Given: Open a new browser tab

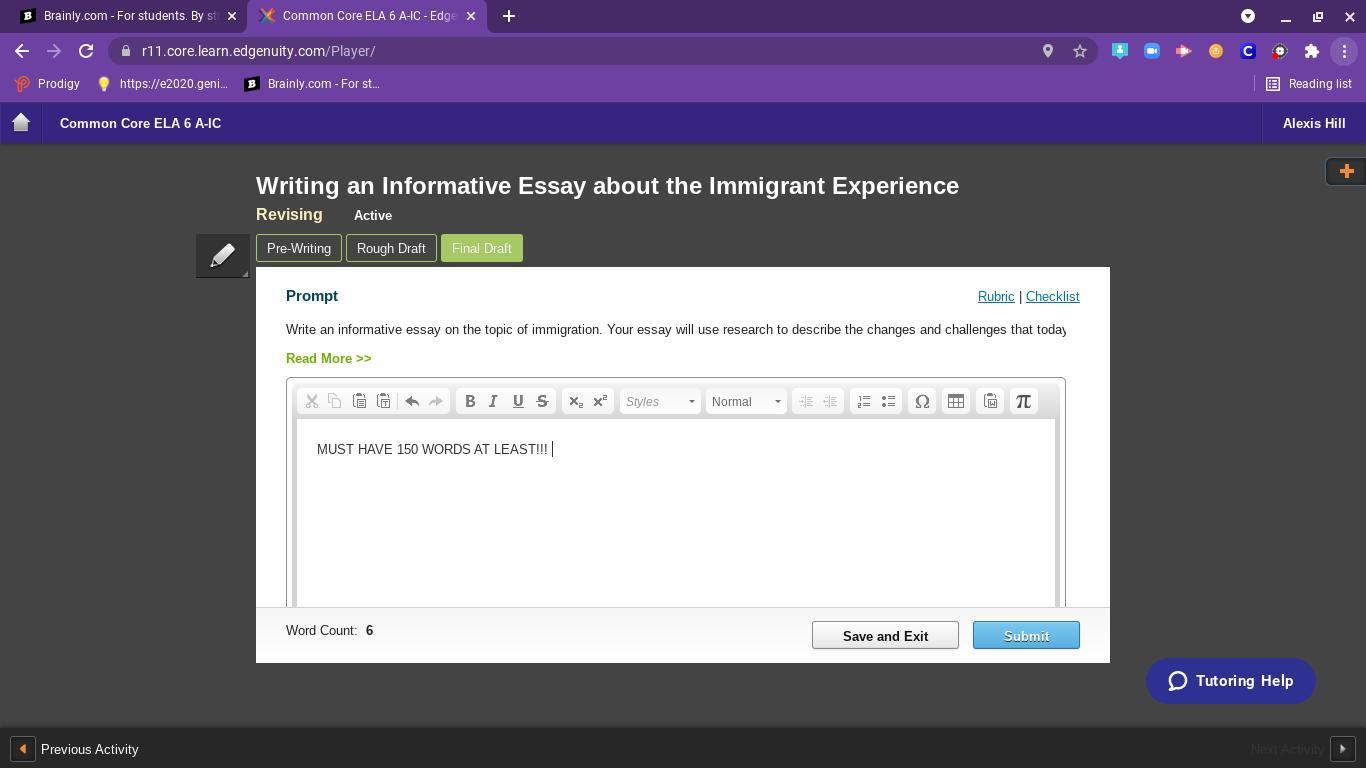Looking at the screenshot, I should pos(509,16).
